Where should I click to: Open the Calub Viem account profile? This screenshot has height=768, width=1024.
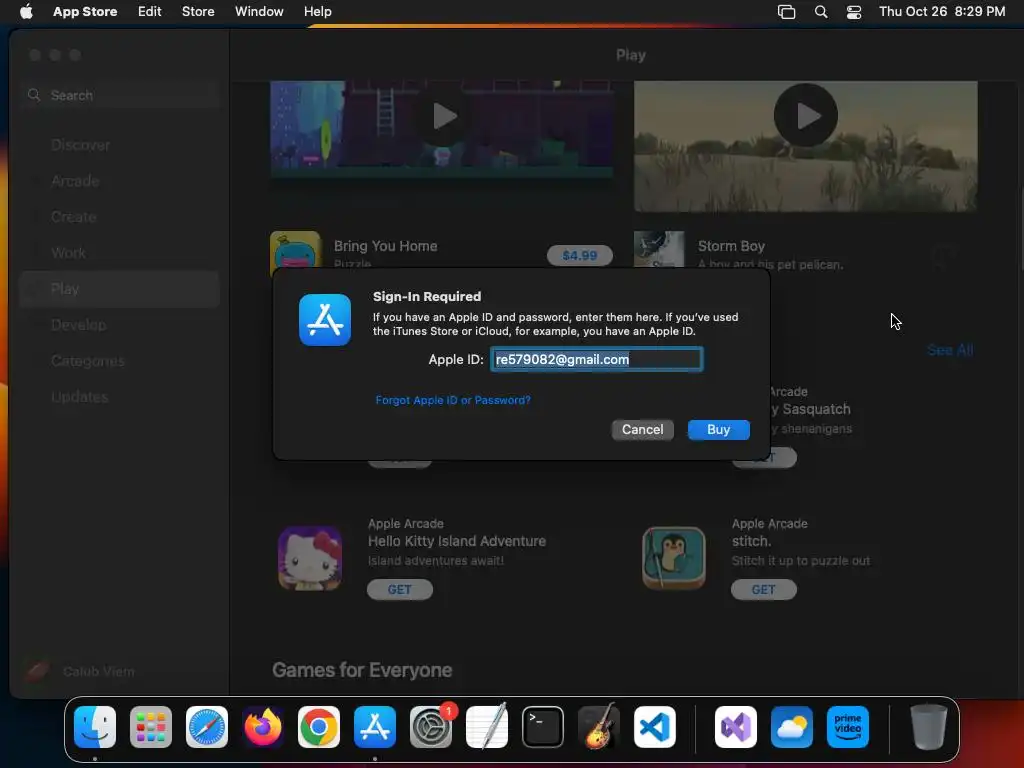pos(80,671)
